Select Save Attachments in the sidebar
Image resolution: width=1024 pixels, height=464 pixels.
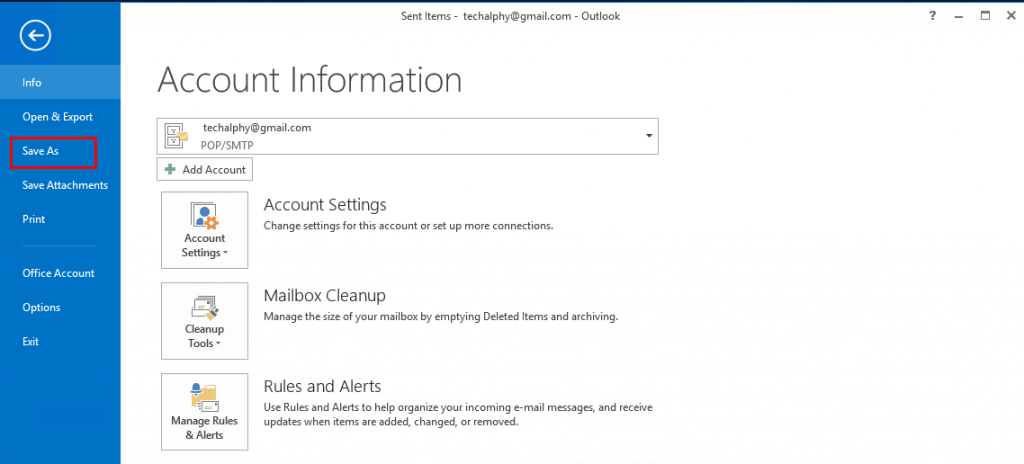60,185
